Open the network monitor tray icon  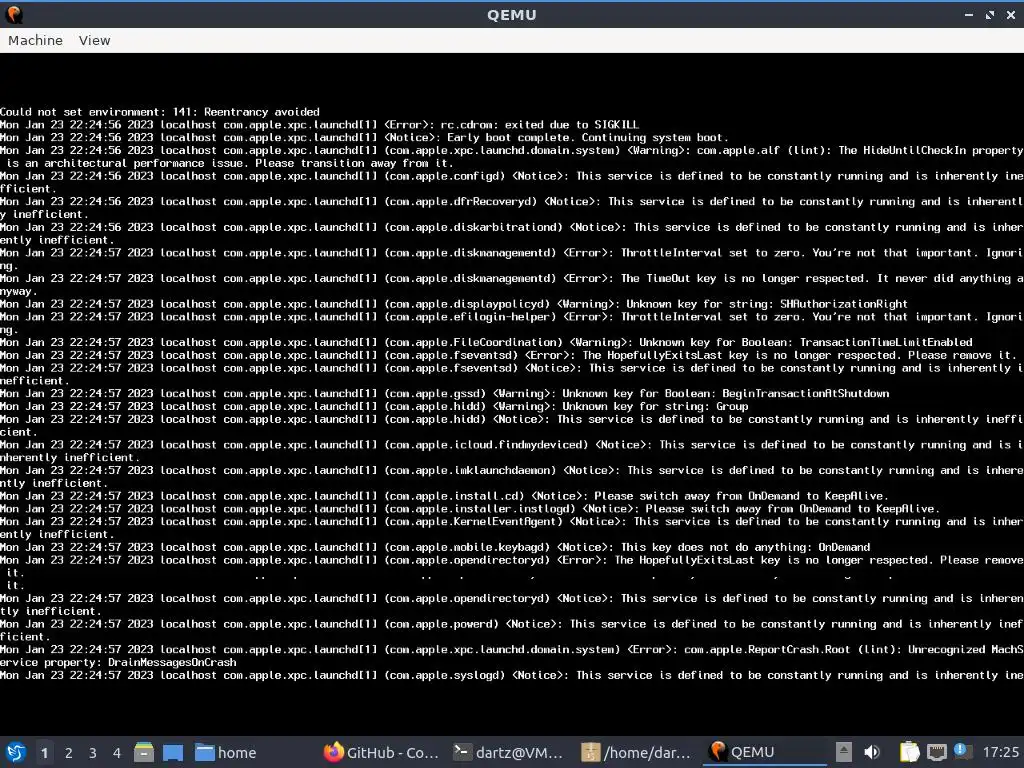coord(936,752)
